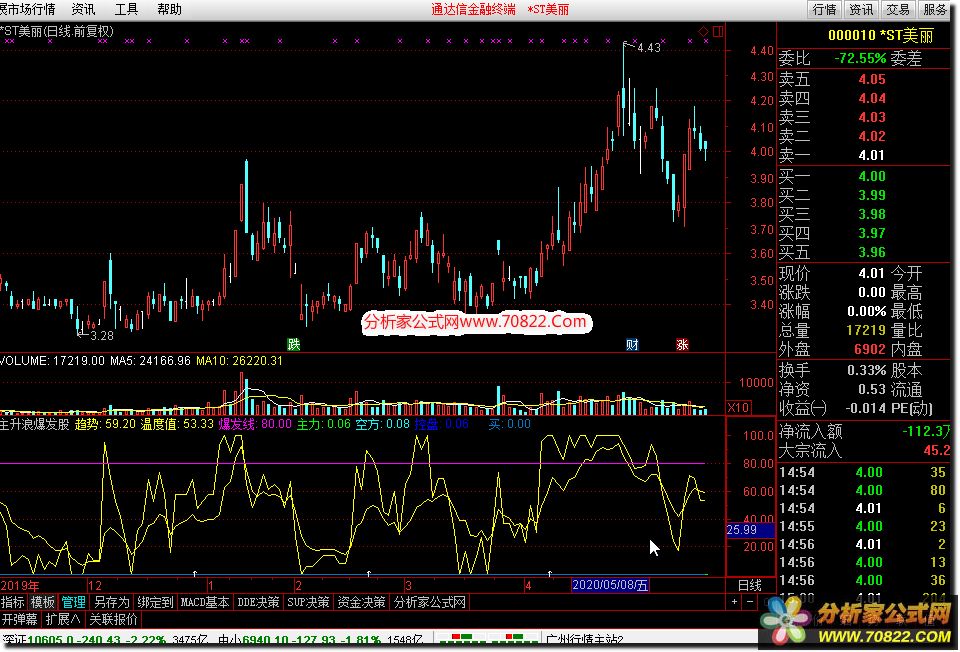The height and width of the screenshot is (652, 960).
Task: Open the 工具 menu
Action: click(x=126, y=9)
